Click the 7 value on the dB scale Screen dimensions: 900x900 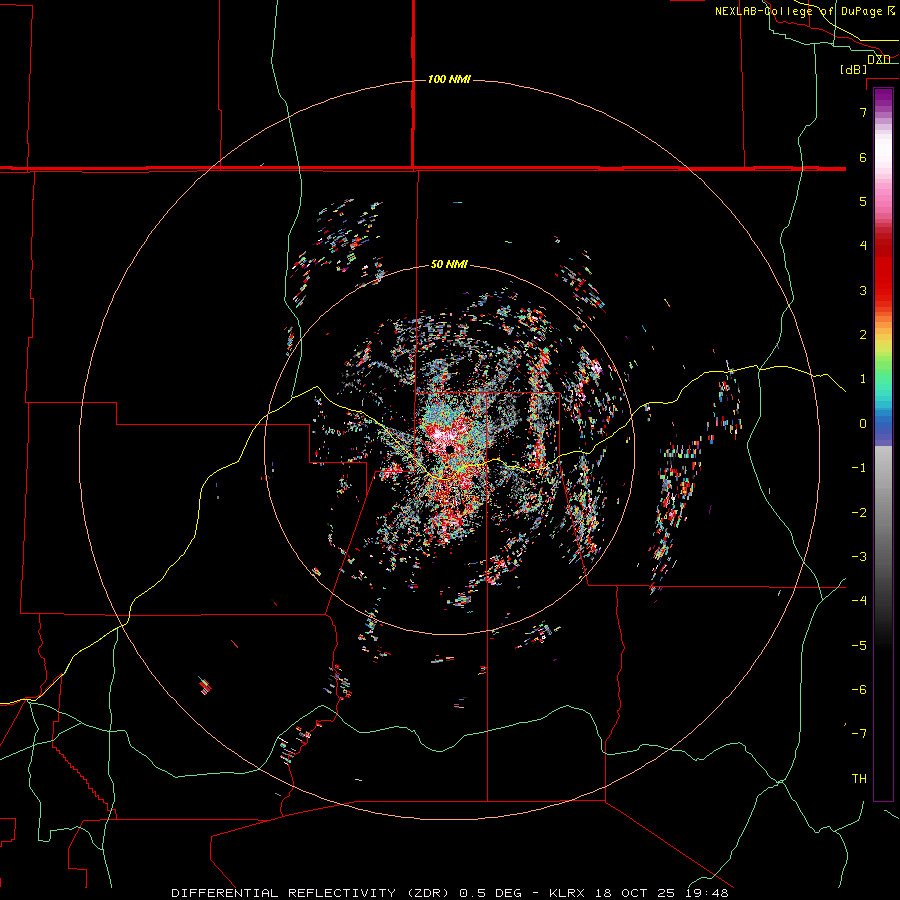[x=863, y=112]
